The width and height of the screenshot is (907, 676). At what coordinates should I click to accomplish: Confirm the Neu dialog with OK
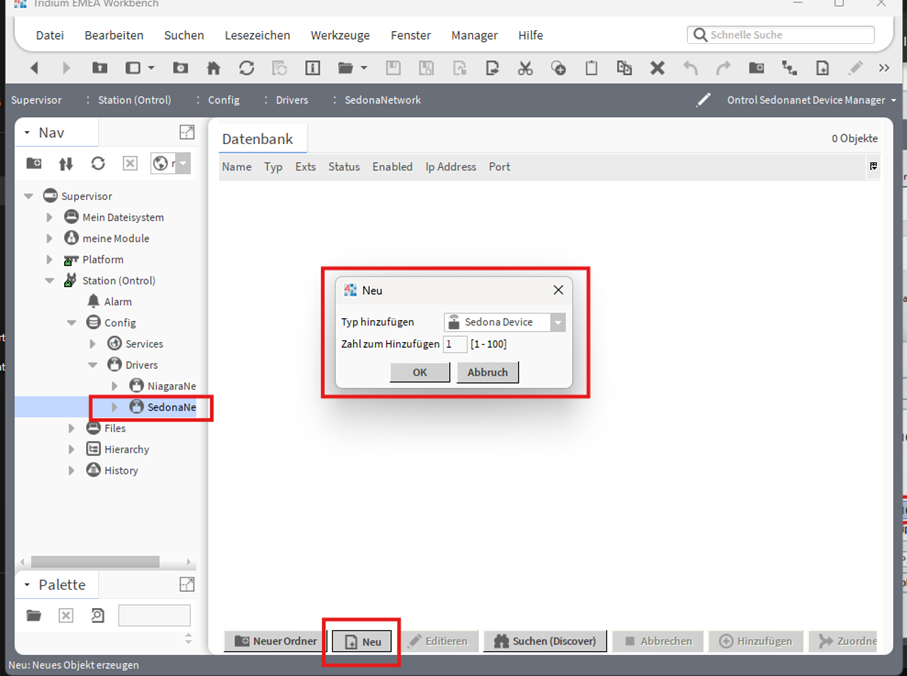(420, 372)
